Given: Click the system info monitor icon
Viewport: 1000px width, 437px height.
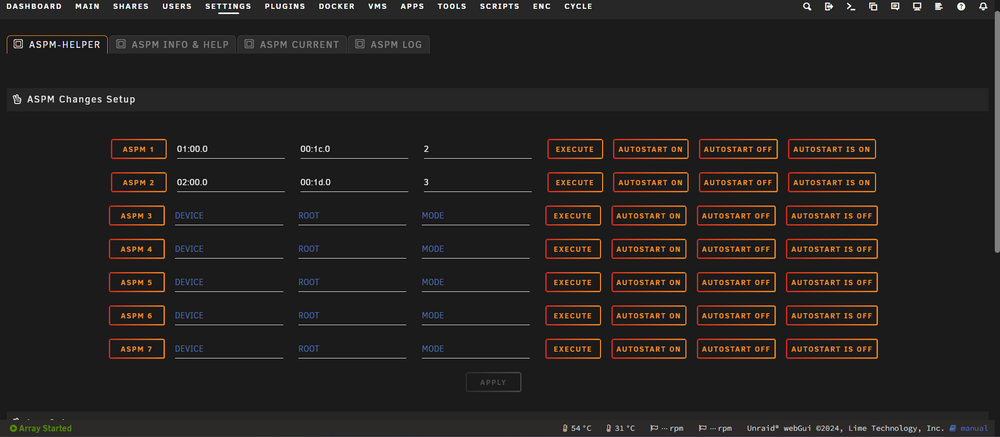Looking at the screenshot, I should tap(917, 6).
